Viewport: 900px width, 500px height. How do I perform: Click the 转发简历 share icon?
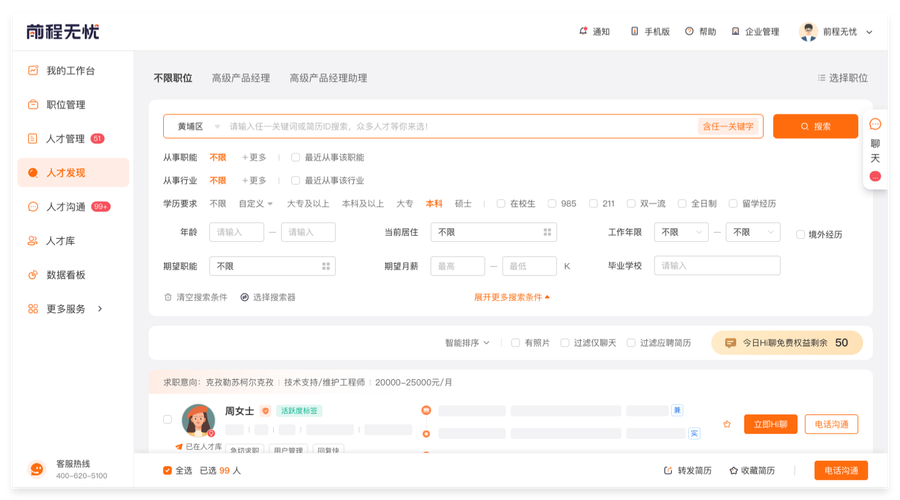pyautogui.click(x=668, y=471)
